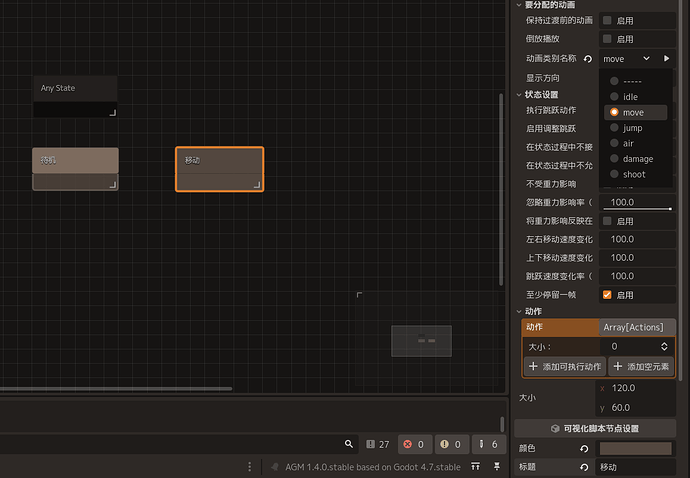690x478 pixels.
Task: Open the 颜色 color swatch picker
Action: coord(636,449)
